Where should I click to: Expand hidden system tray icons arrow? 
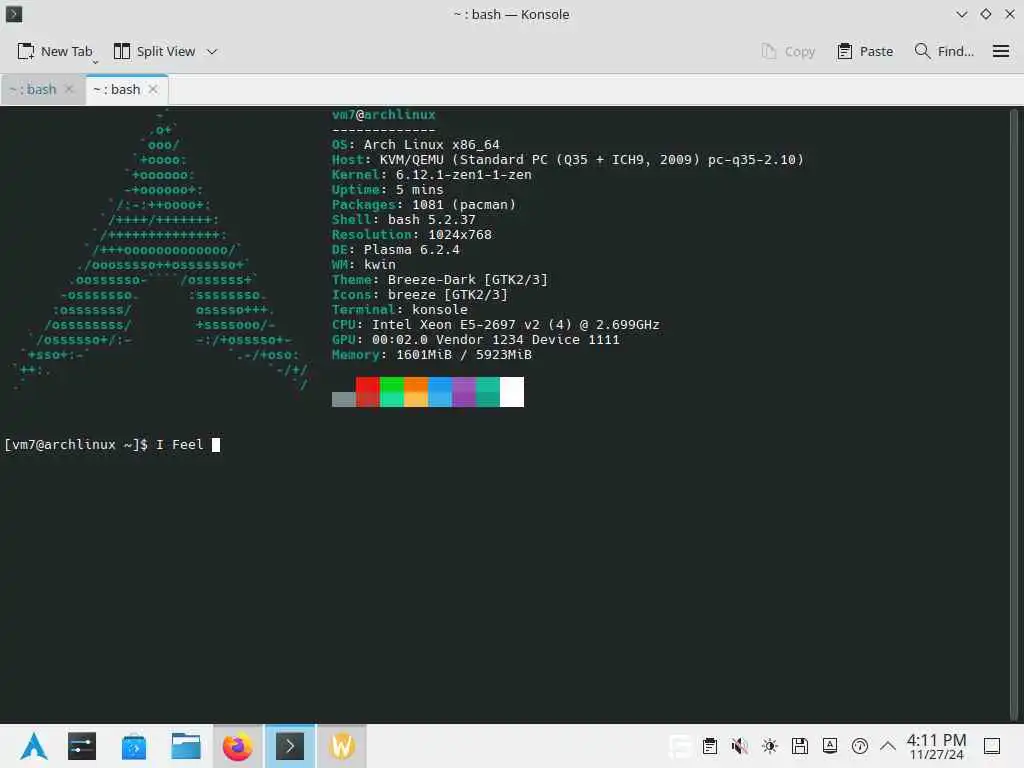[888, 746]
